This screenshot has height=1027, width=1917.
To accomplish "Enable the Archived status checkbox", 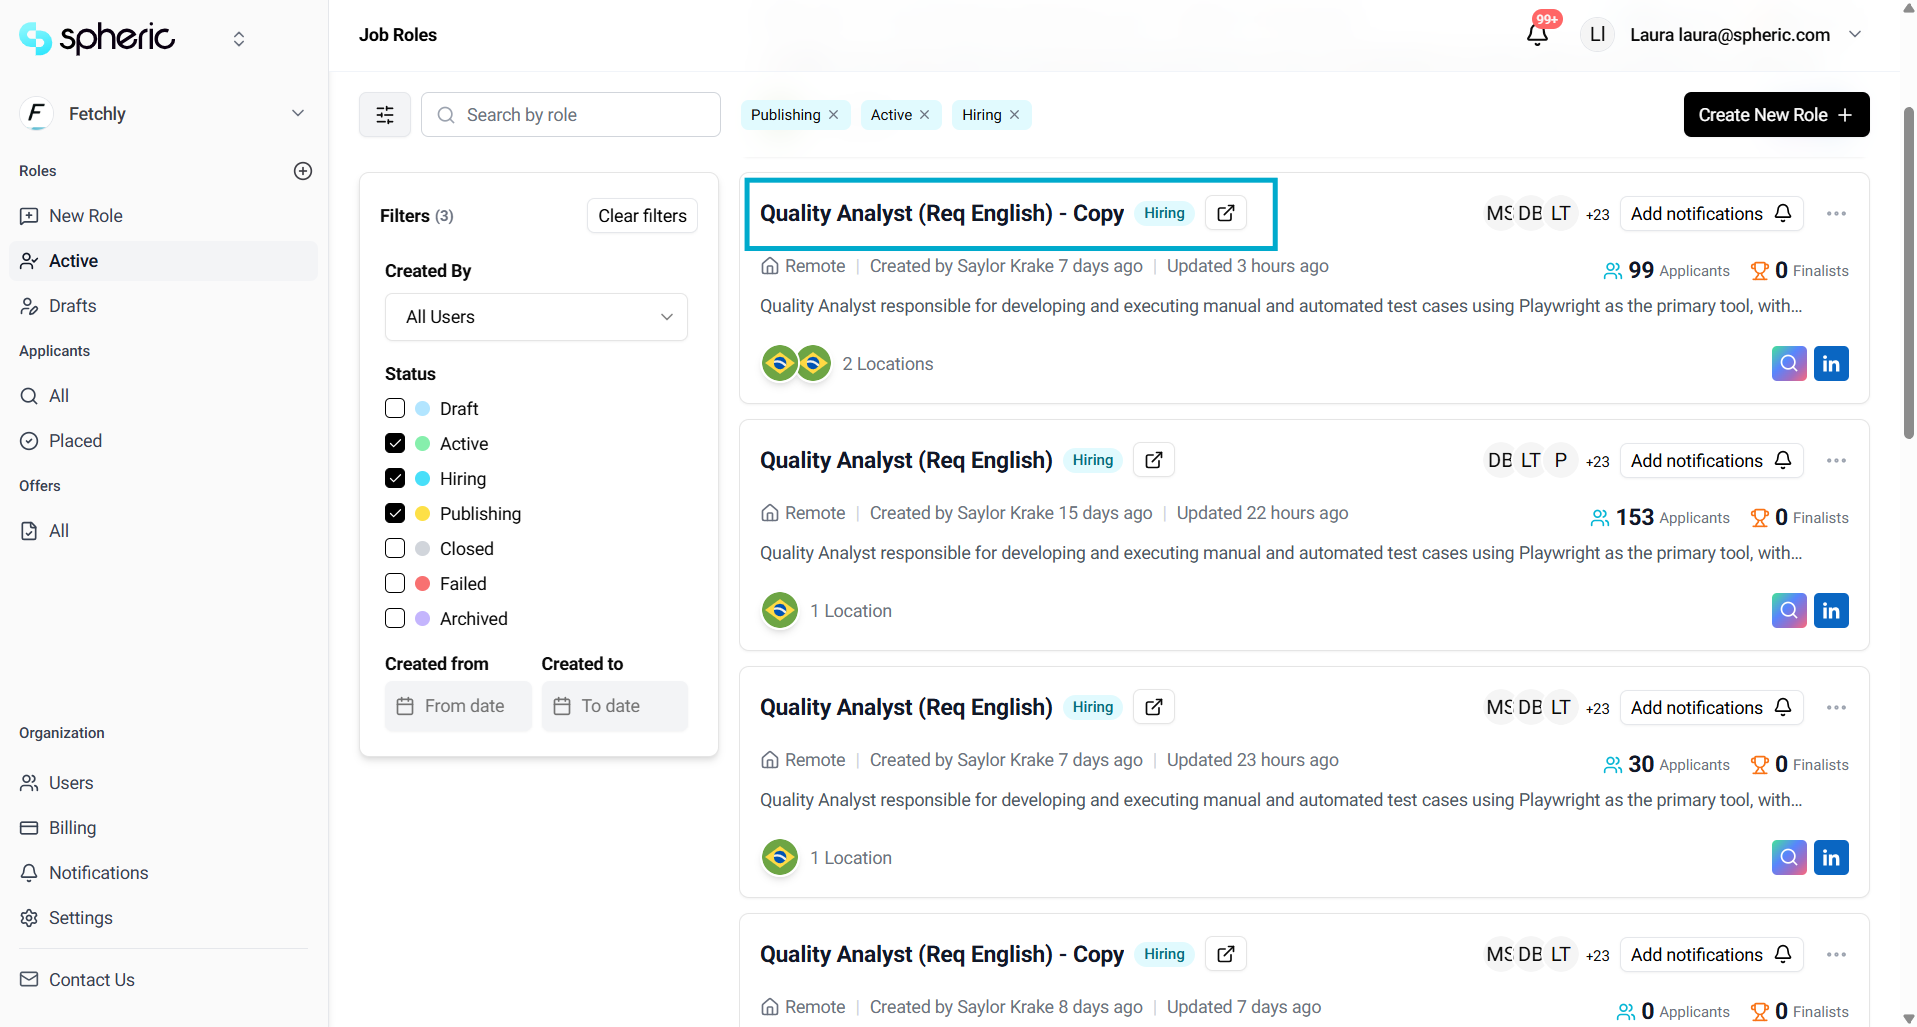I will [x=395, y=619].
